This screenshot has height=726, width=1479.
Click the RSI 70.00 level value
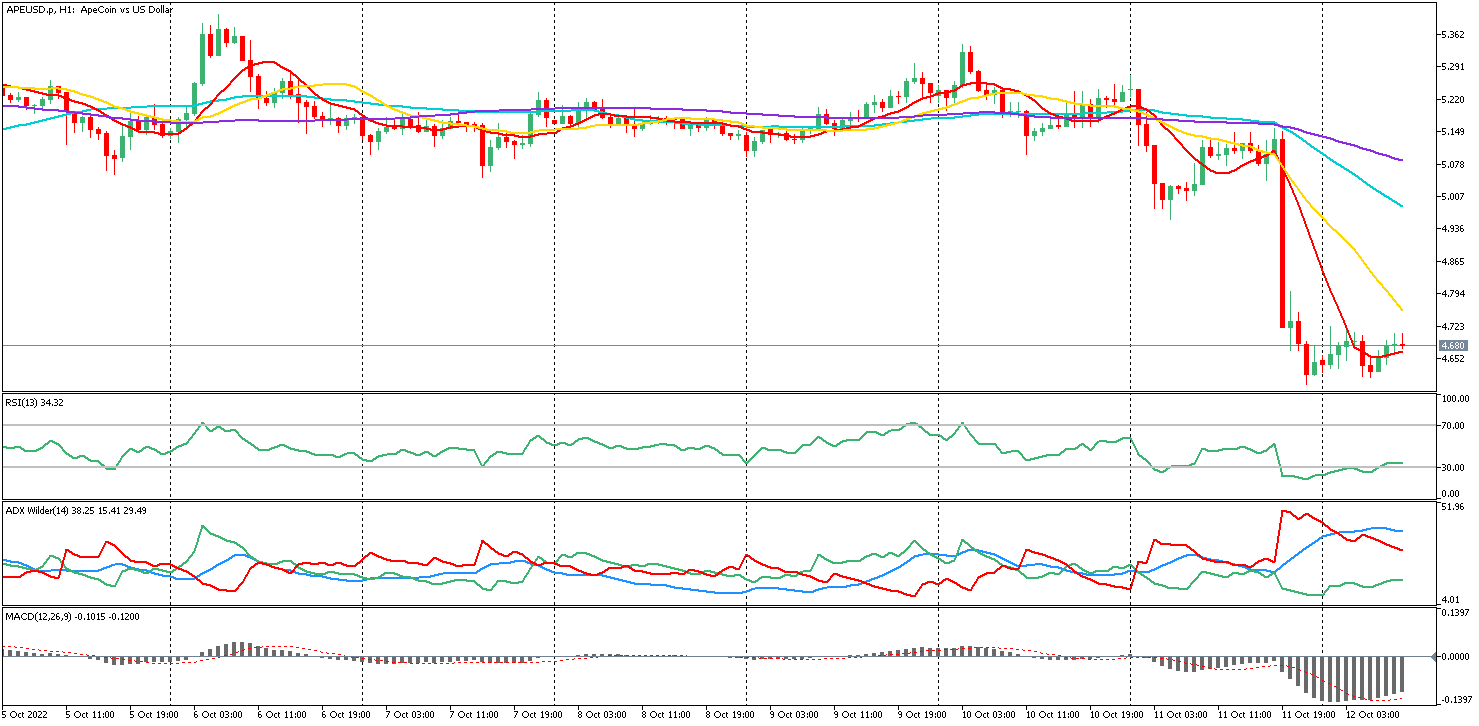pyautogui.click(x=1452, y=426)
